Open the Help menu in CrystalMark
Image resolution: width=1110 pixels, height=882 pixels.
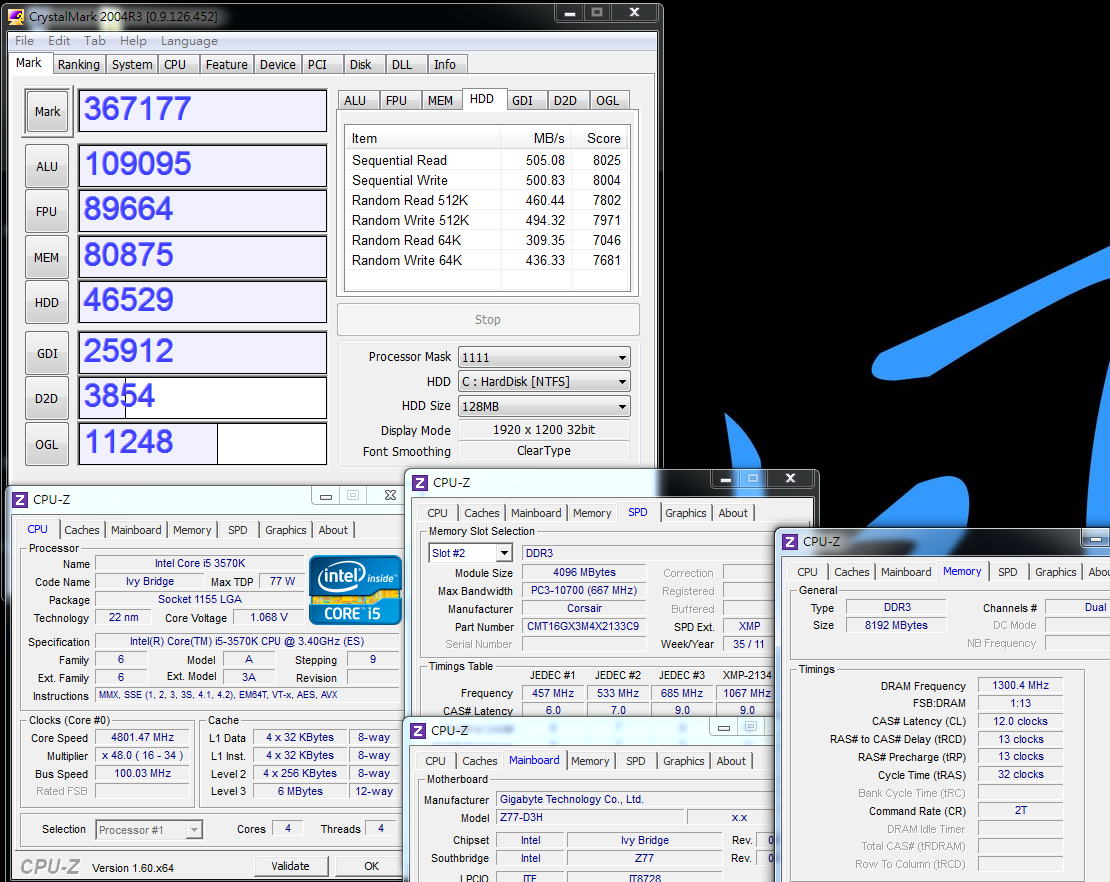[x=133, y=40]
